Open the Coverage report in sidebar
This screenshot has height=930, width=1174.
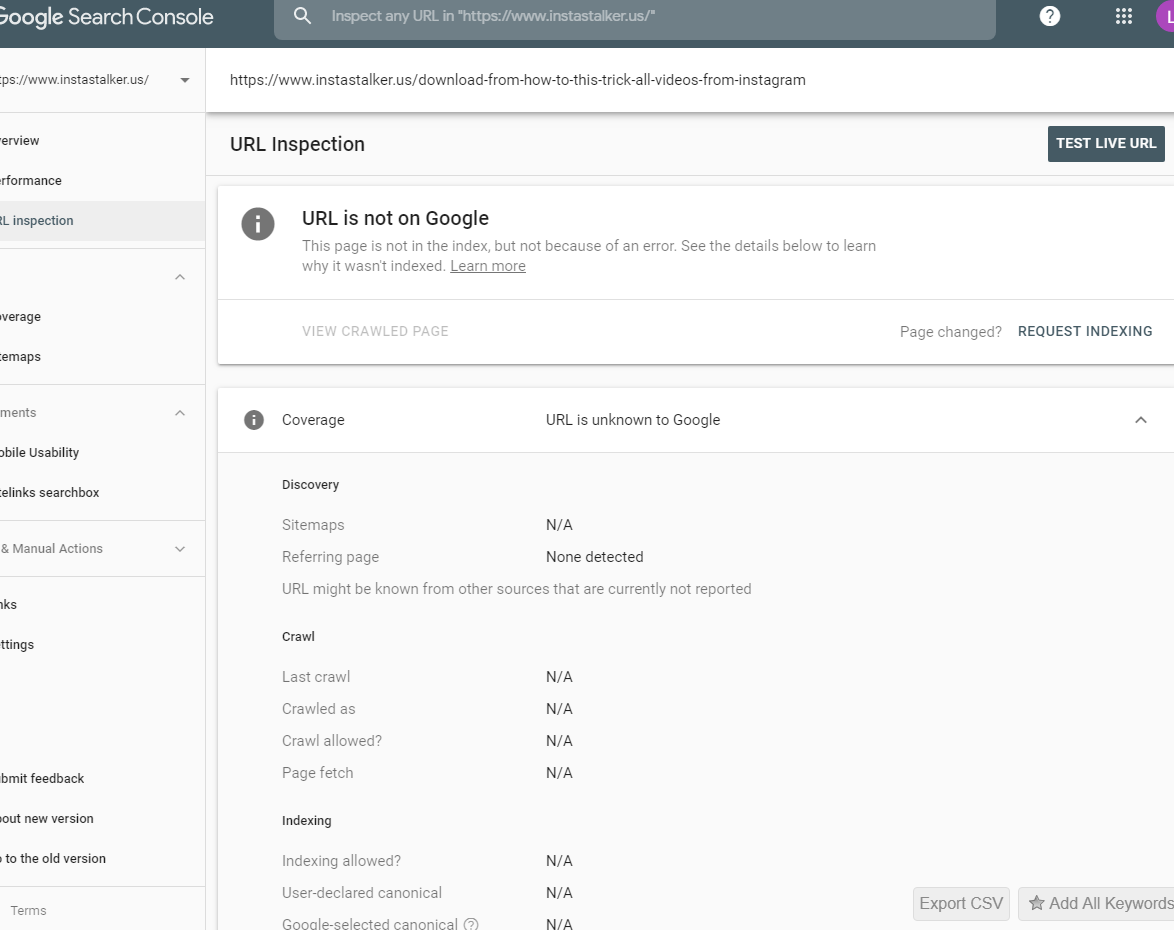102,317
